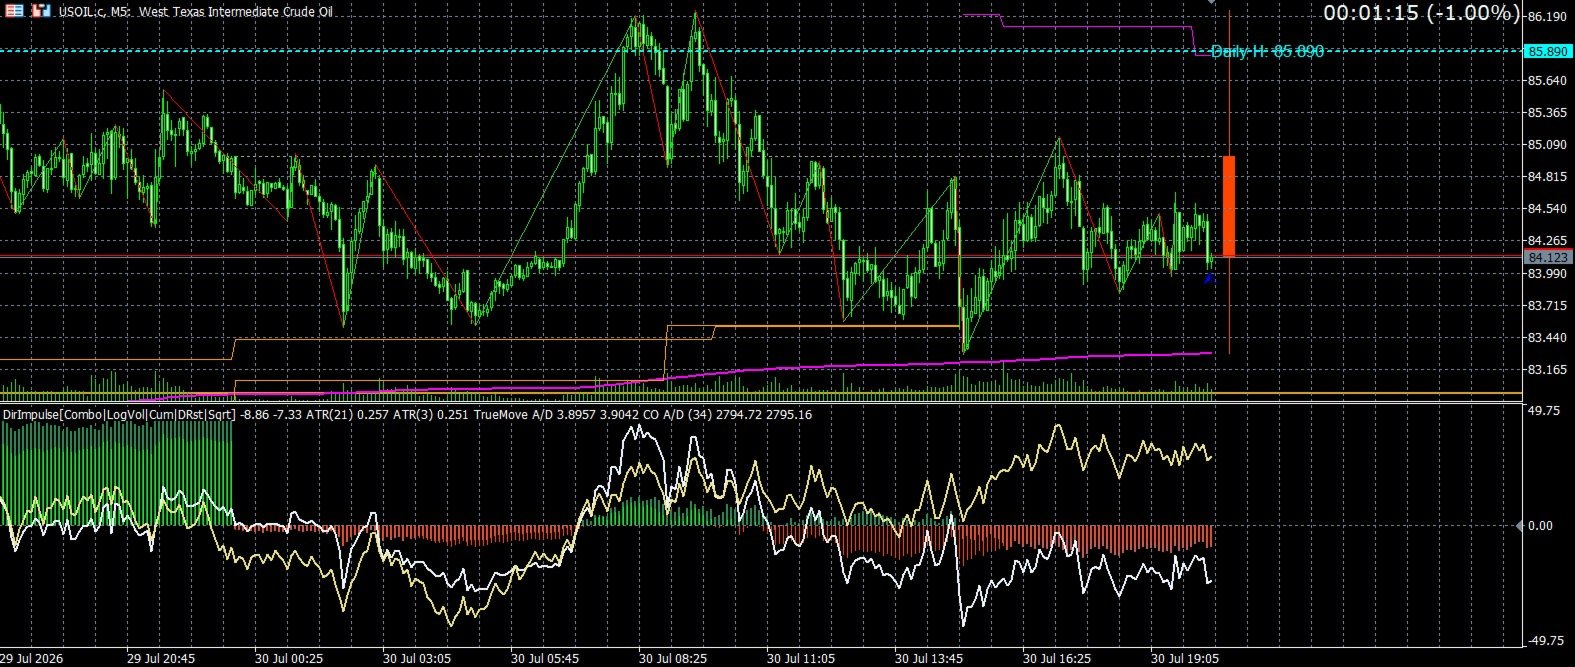Click the 85.090 price scale value
Image resolution: width=1575 pixels, height=667 pixels.
click(x=1547, y=145)
